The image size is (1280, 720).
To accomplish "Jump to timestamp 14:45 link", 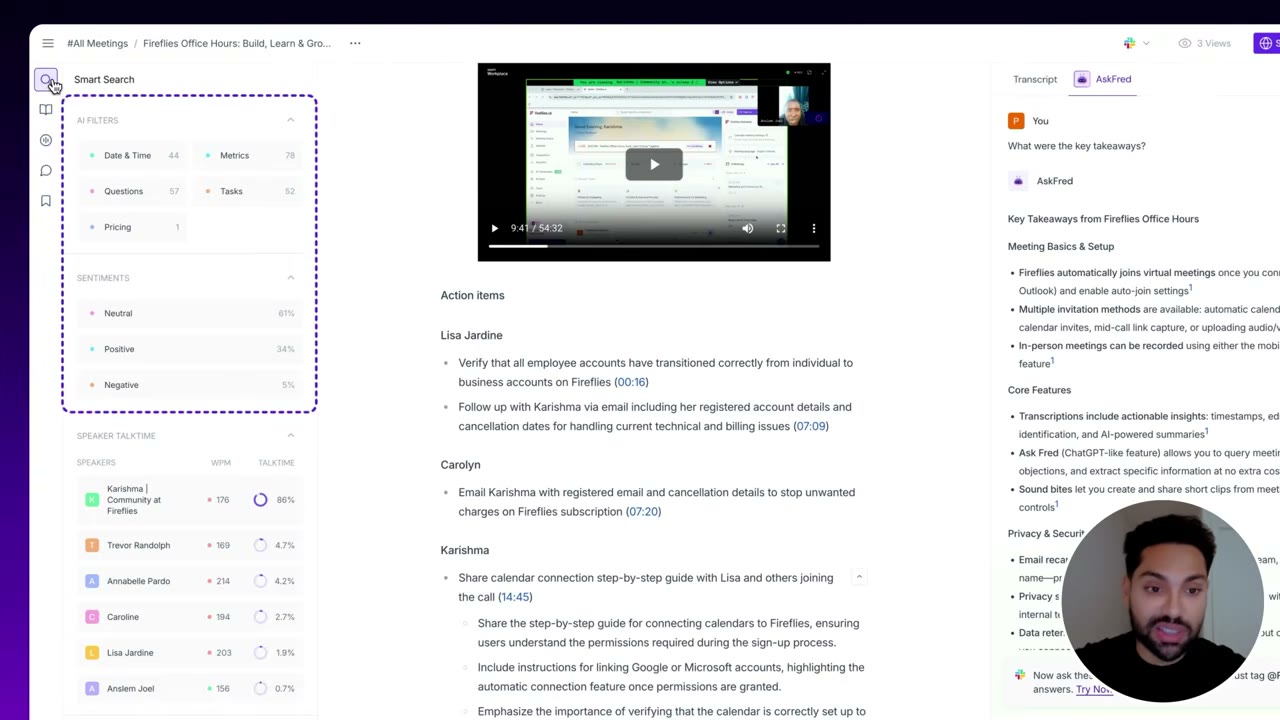I will coord(515,597).
